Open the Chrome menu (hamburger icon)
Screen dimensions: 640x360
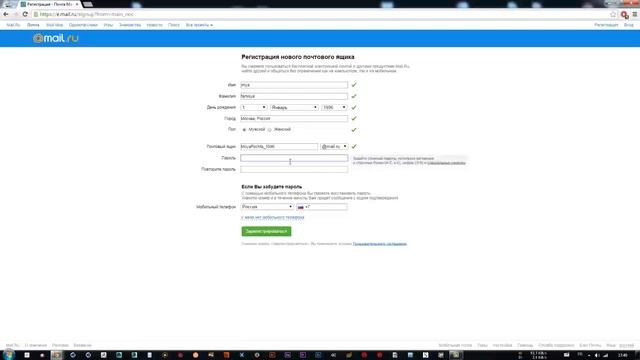click(x=635, y=14)
